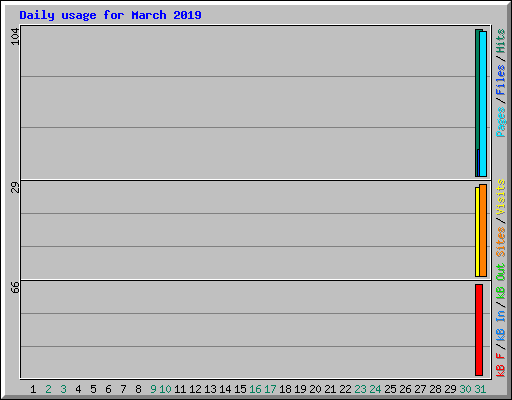Click the Hits legend label
This screenshot has height=400, width=512.
(501, 41)
